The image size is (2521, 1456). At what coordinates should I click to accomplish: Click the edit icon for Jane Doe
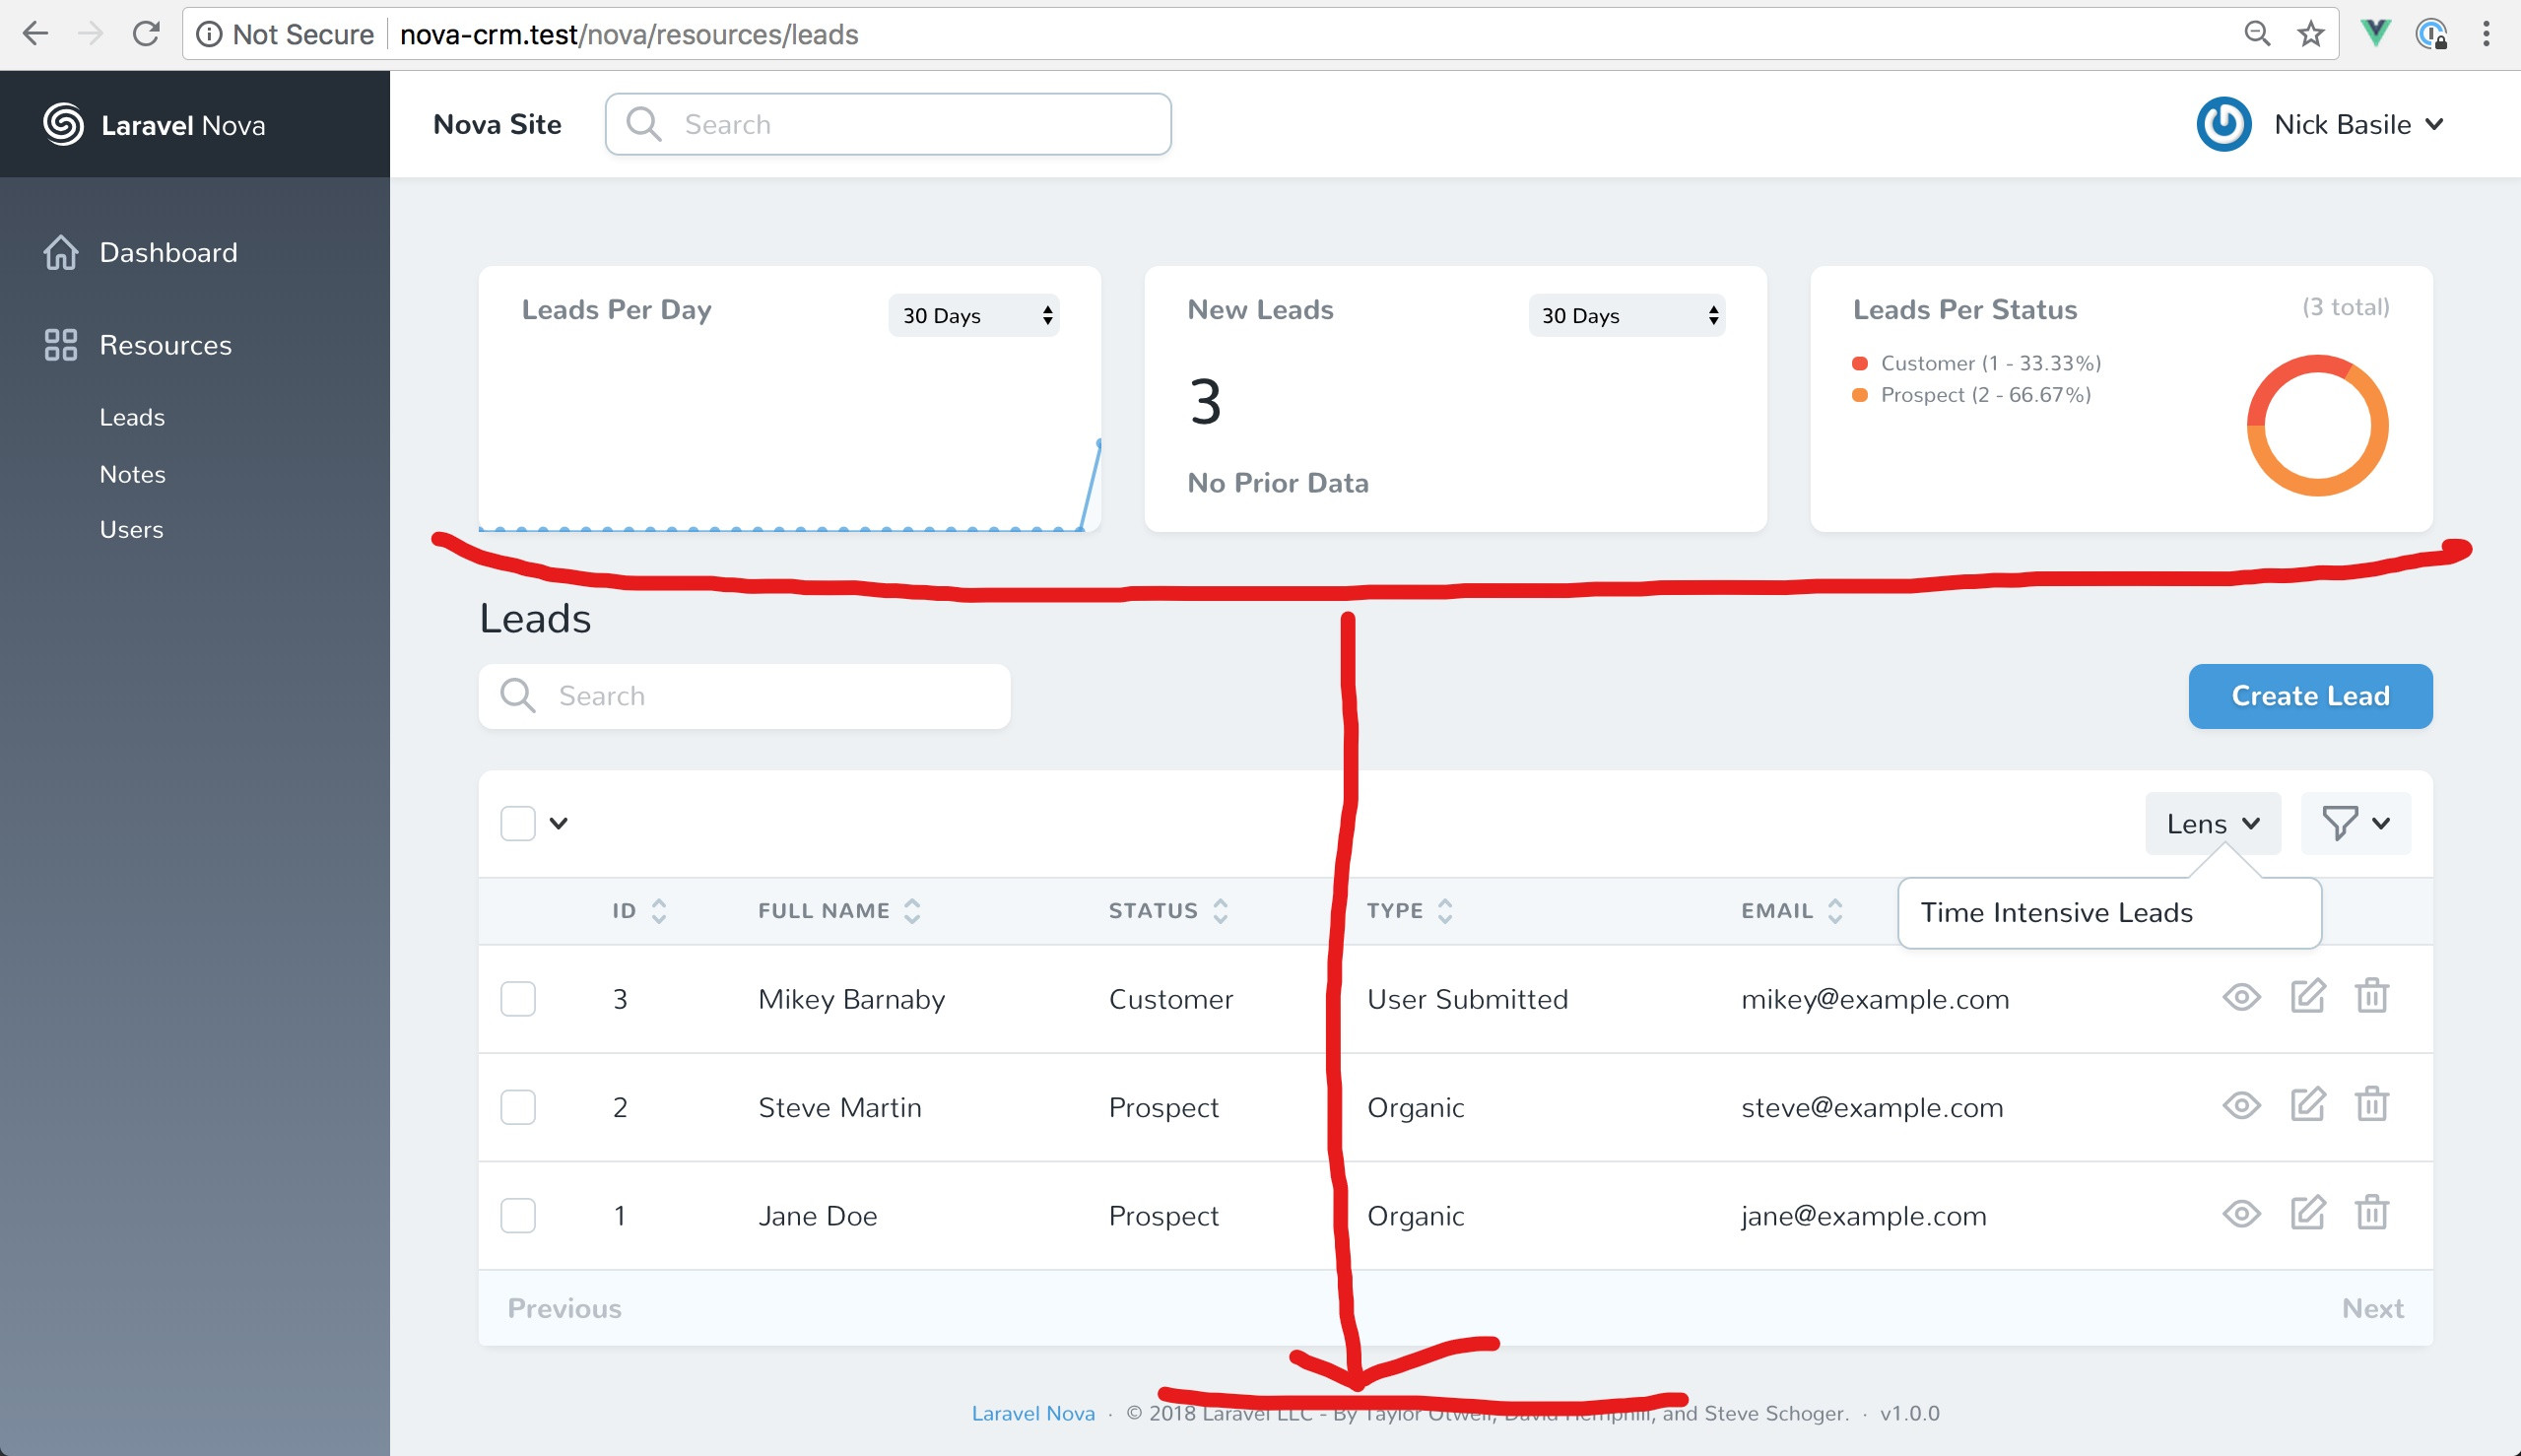pyautogui.click(x=2307, y=1213)
